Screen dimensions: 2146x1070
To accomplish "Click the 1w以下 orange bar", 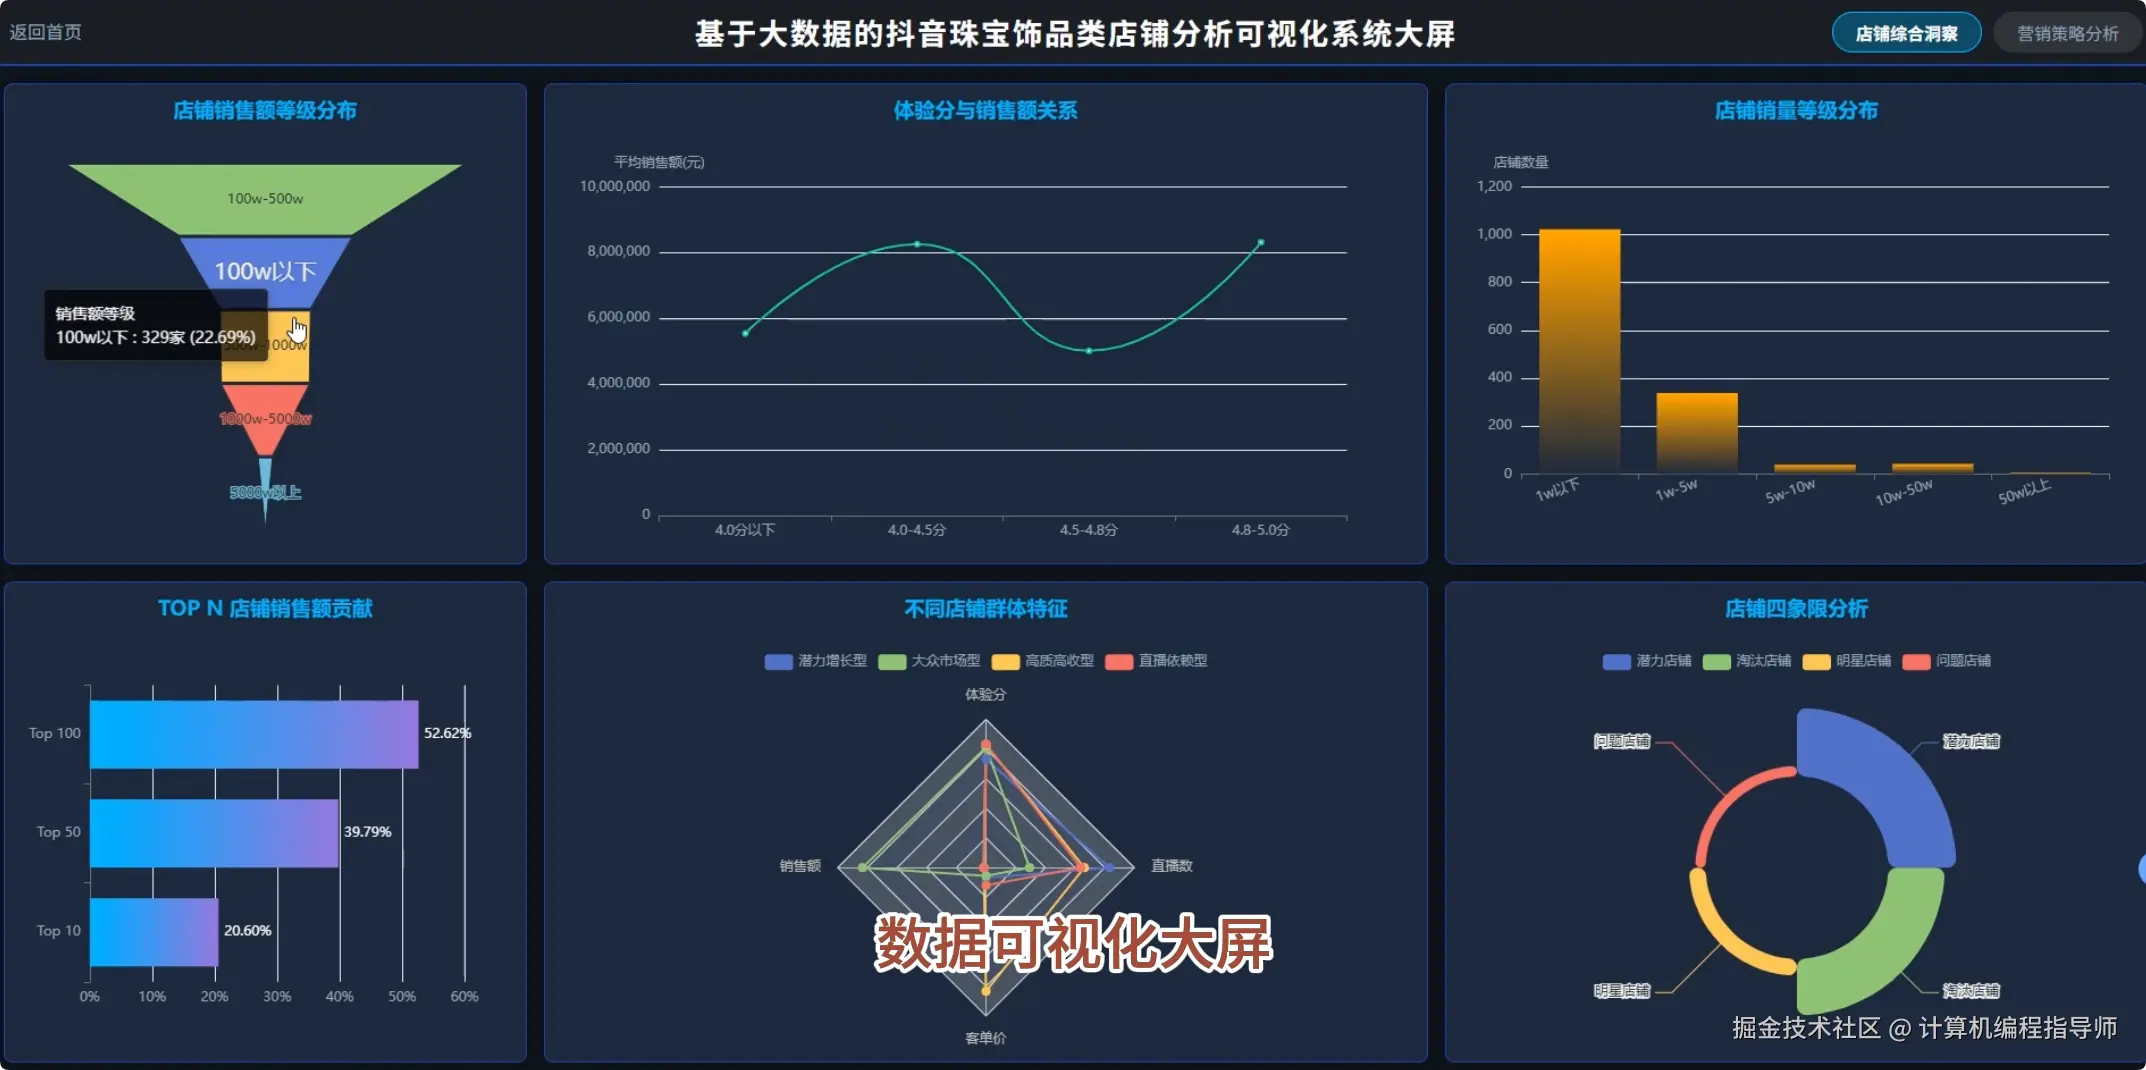I will pyautogui.click(x=1579, y=350).
